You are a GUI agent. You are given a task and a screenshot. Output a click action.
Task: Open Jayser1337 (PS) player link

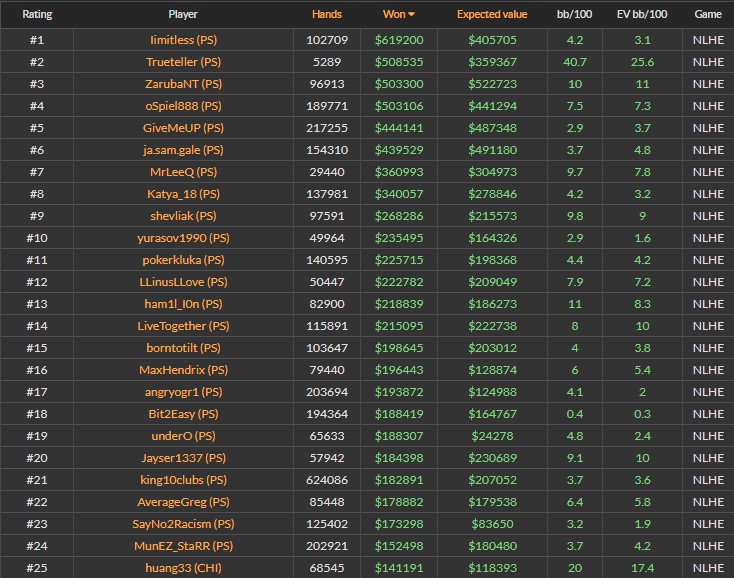tap(183, 458)
